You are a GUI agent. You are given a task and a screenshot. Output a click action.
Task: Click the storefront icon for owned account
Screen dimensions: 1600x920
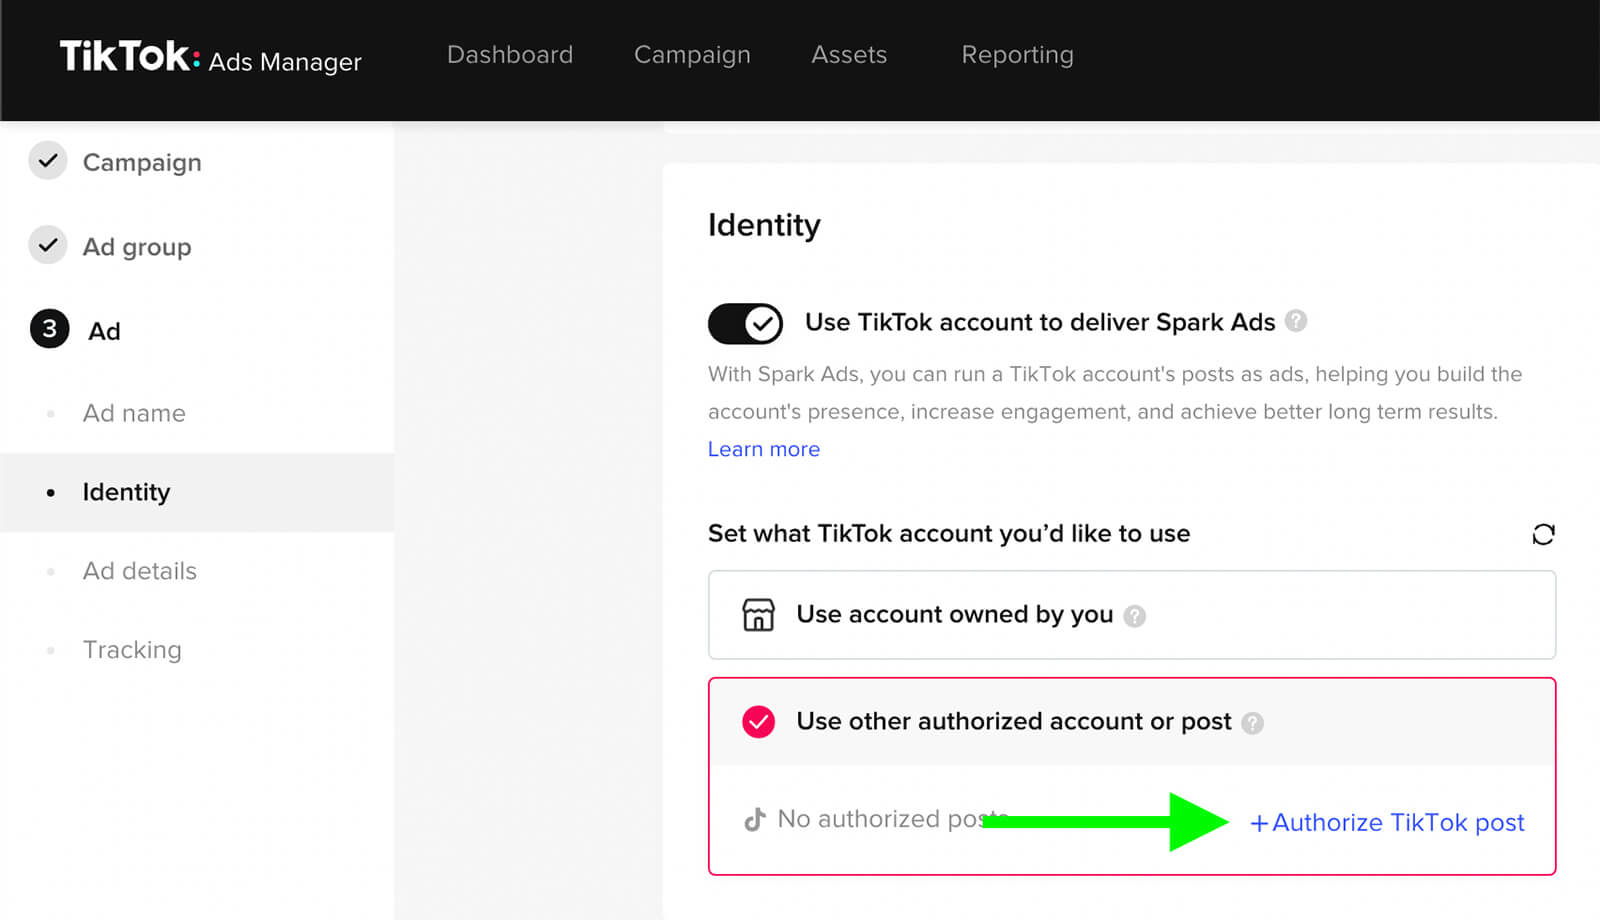(758, 615)
